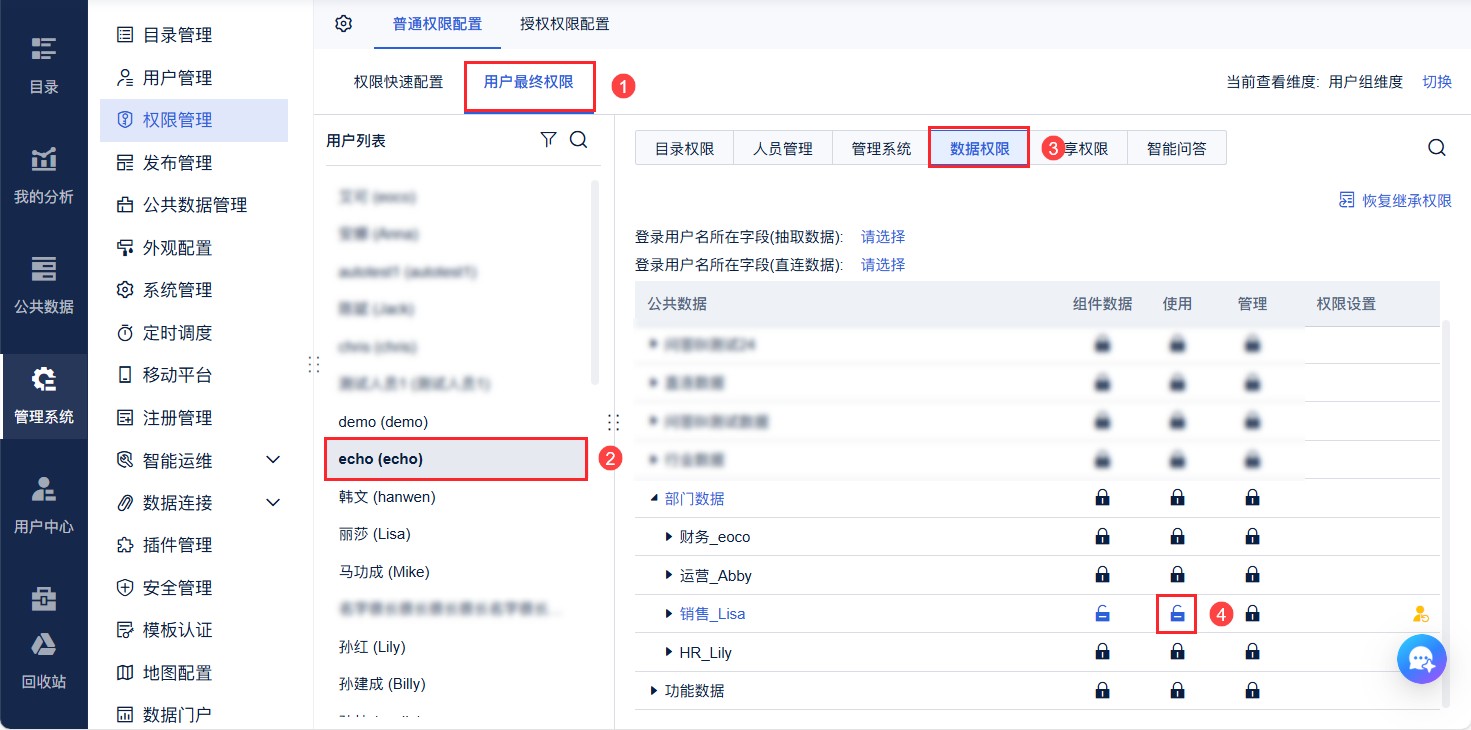Select 管理系统 in the left navigation bar
This screenshot has height=730, width=1471.
pos(44,395)
